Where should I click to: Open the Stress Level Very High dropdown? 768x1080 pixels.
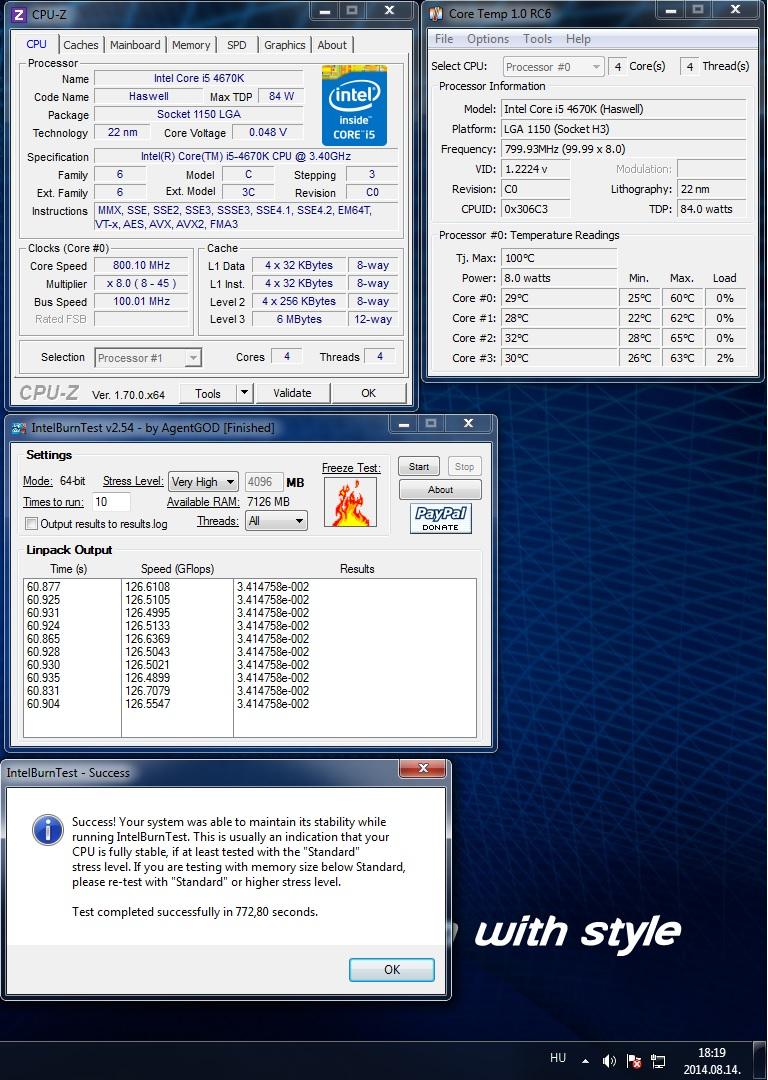pos(203,481)
